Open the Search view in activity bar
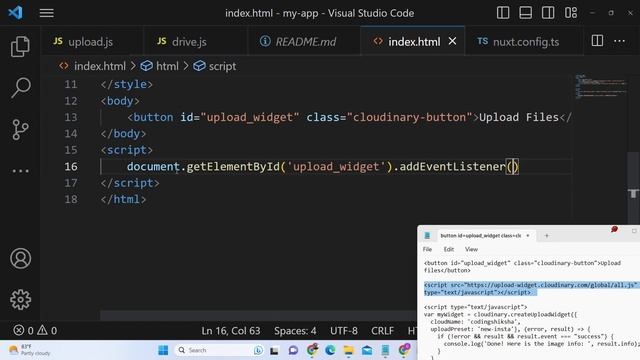The width and height of the screenshot is (640, 360). click(x=20, y=87)
